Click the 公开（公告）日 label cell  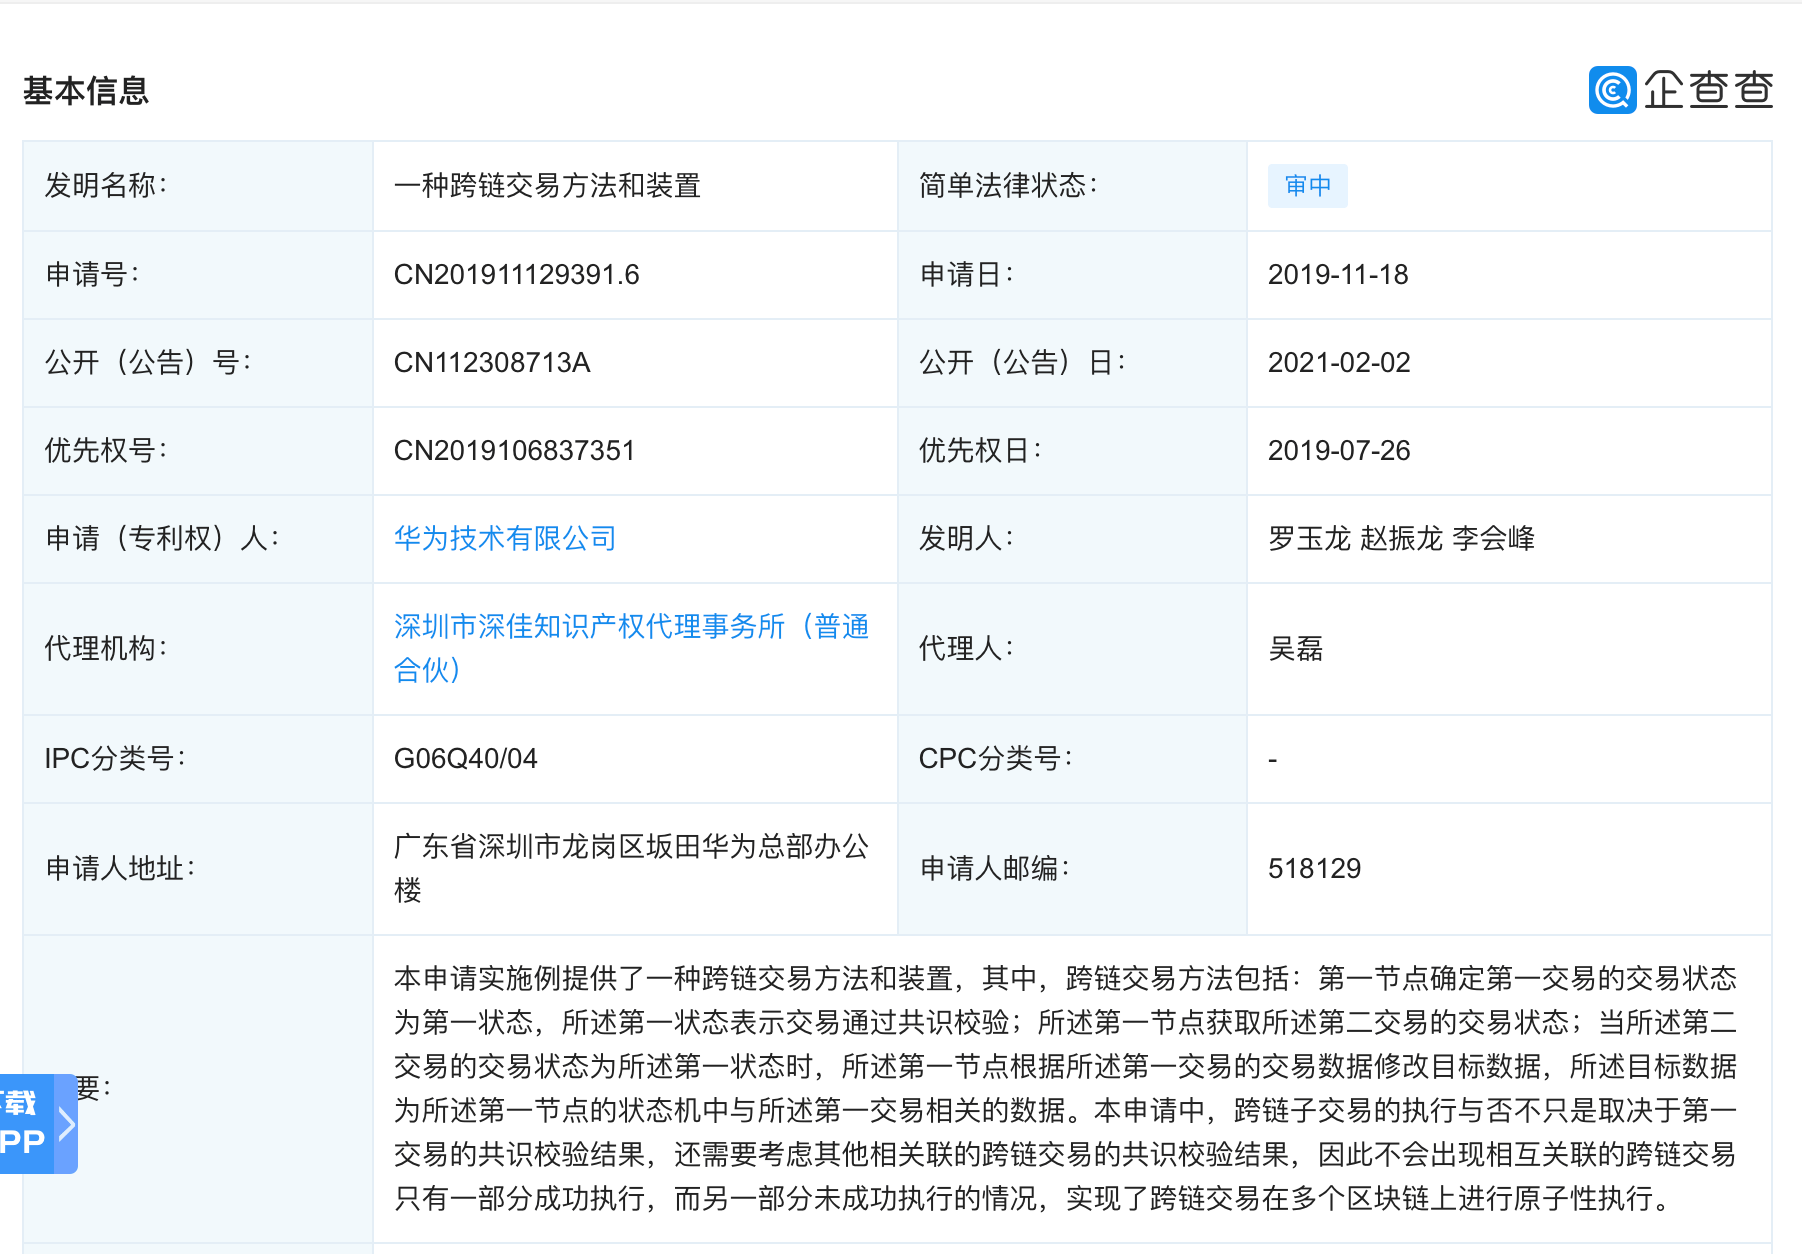pyautogui.click(x=1072, y=363)
